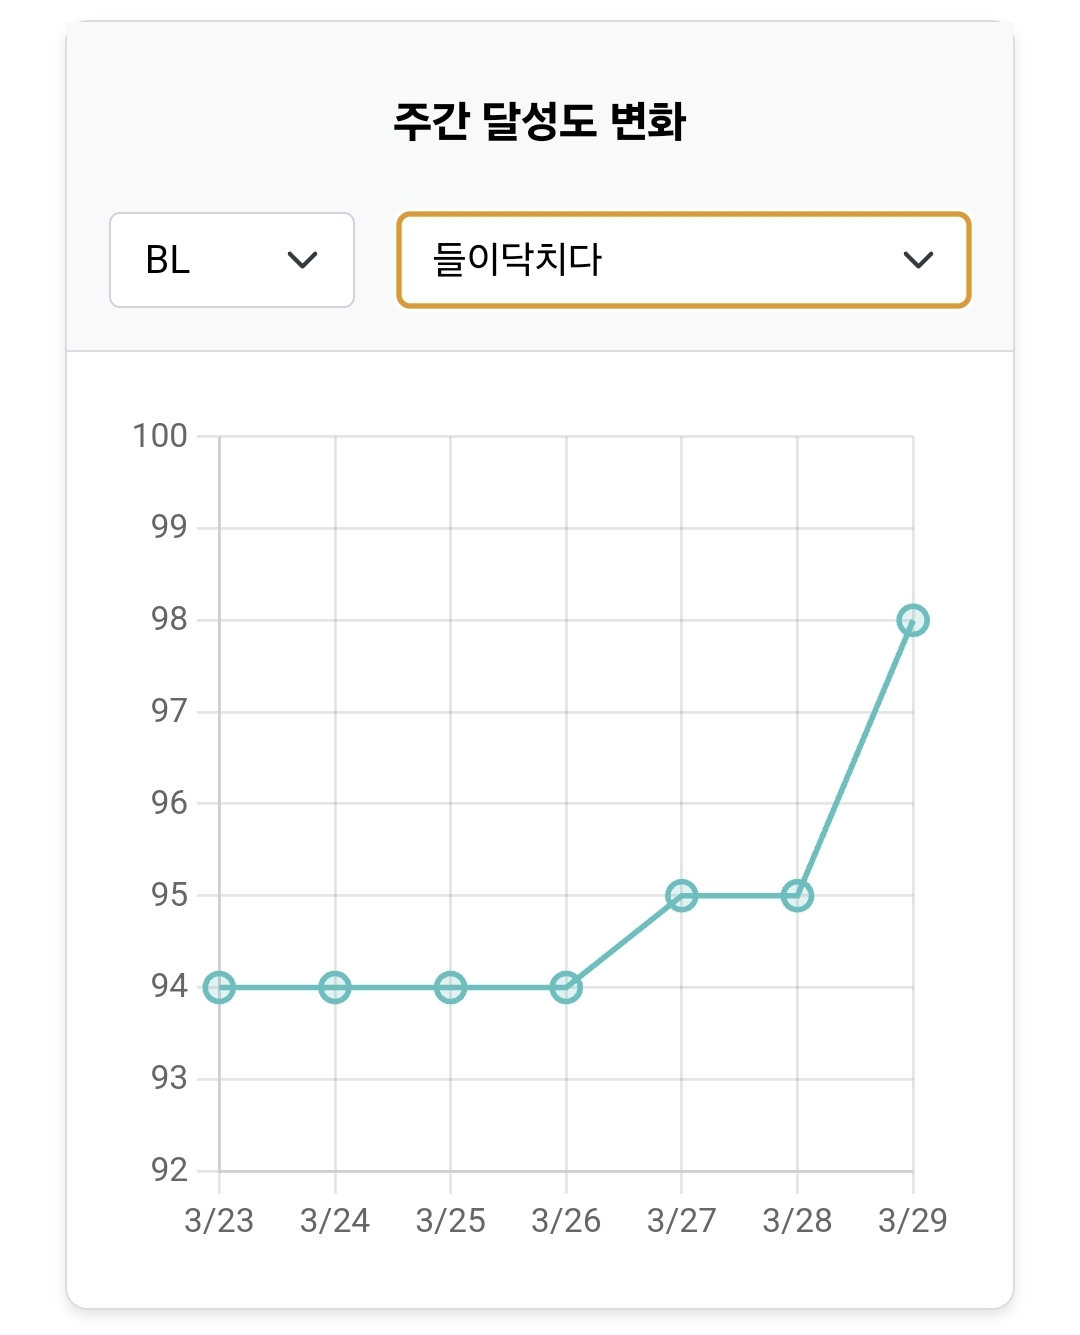The image size is (1080, 1335).
Task: Click the 3/27 x-axis date label
Action: click(682, 1221)
